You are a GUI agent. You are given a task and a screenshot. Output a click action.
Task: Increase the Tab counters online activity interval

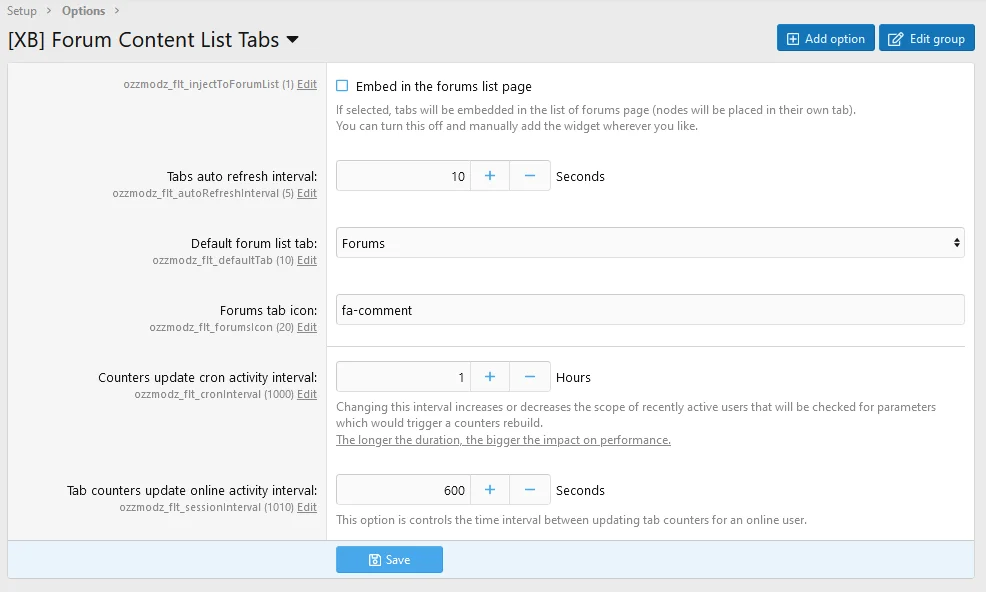pos(490,490)
